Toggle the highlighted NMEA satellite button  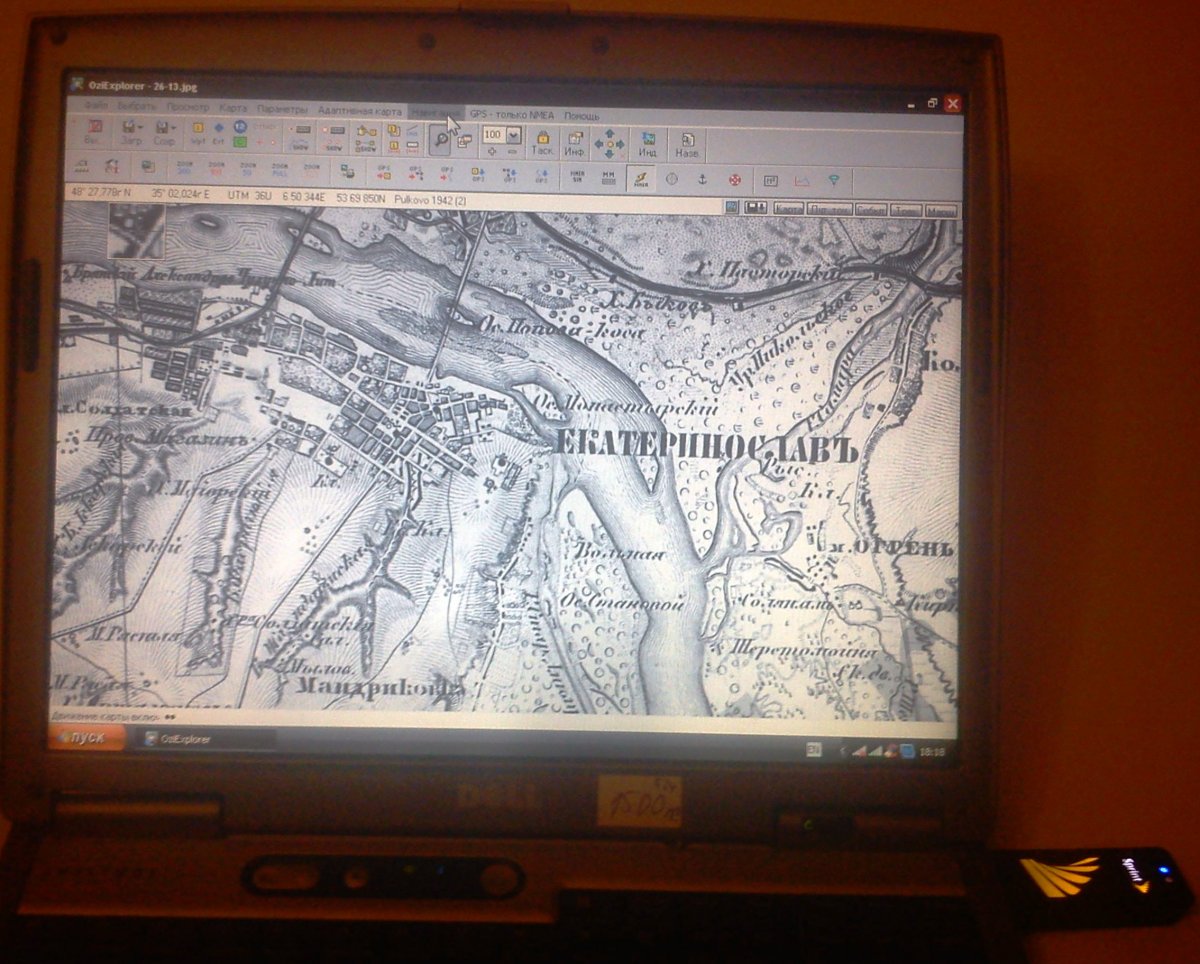[641, 177]
